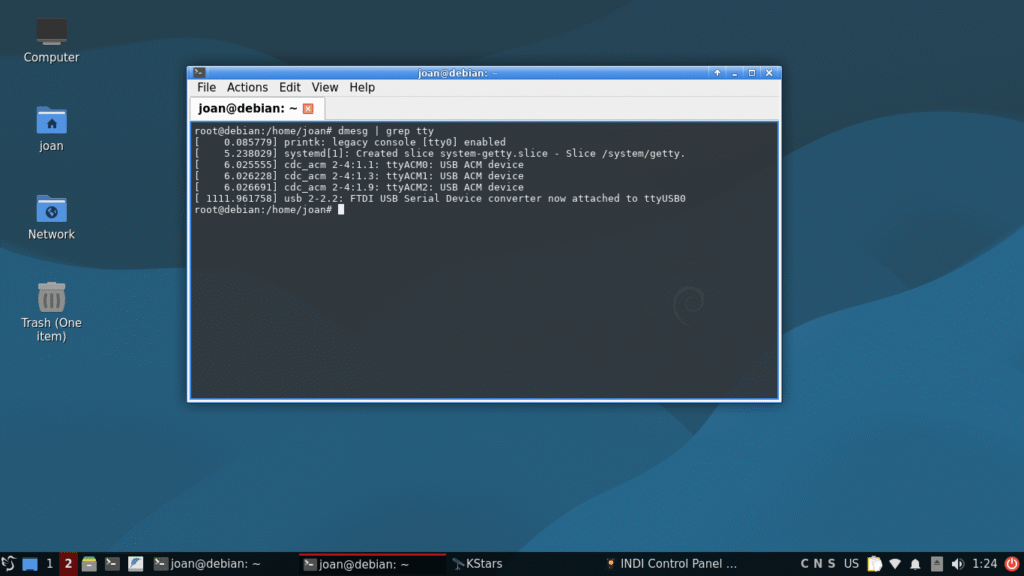
Task: Open the text editor launcher in the taskbar
Action: (x=136, y=564)
